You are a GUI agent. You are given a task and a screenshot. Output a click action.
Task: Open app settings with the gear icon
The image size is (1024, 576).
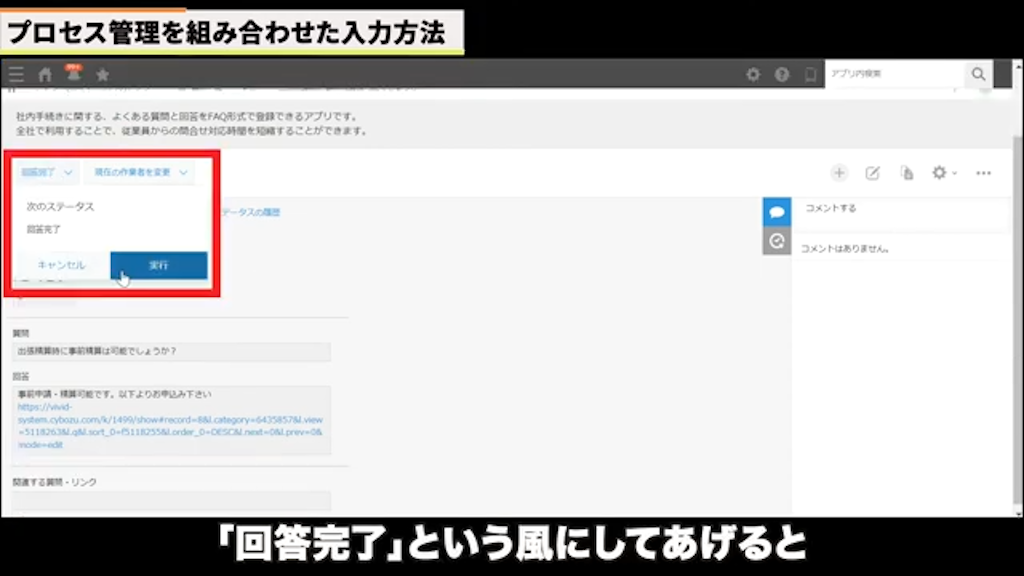(938, 172)
